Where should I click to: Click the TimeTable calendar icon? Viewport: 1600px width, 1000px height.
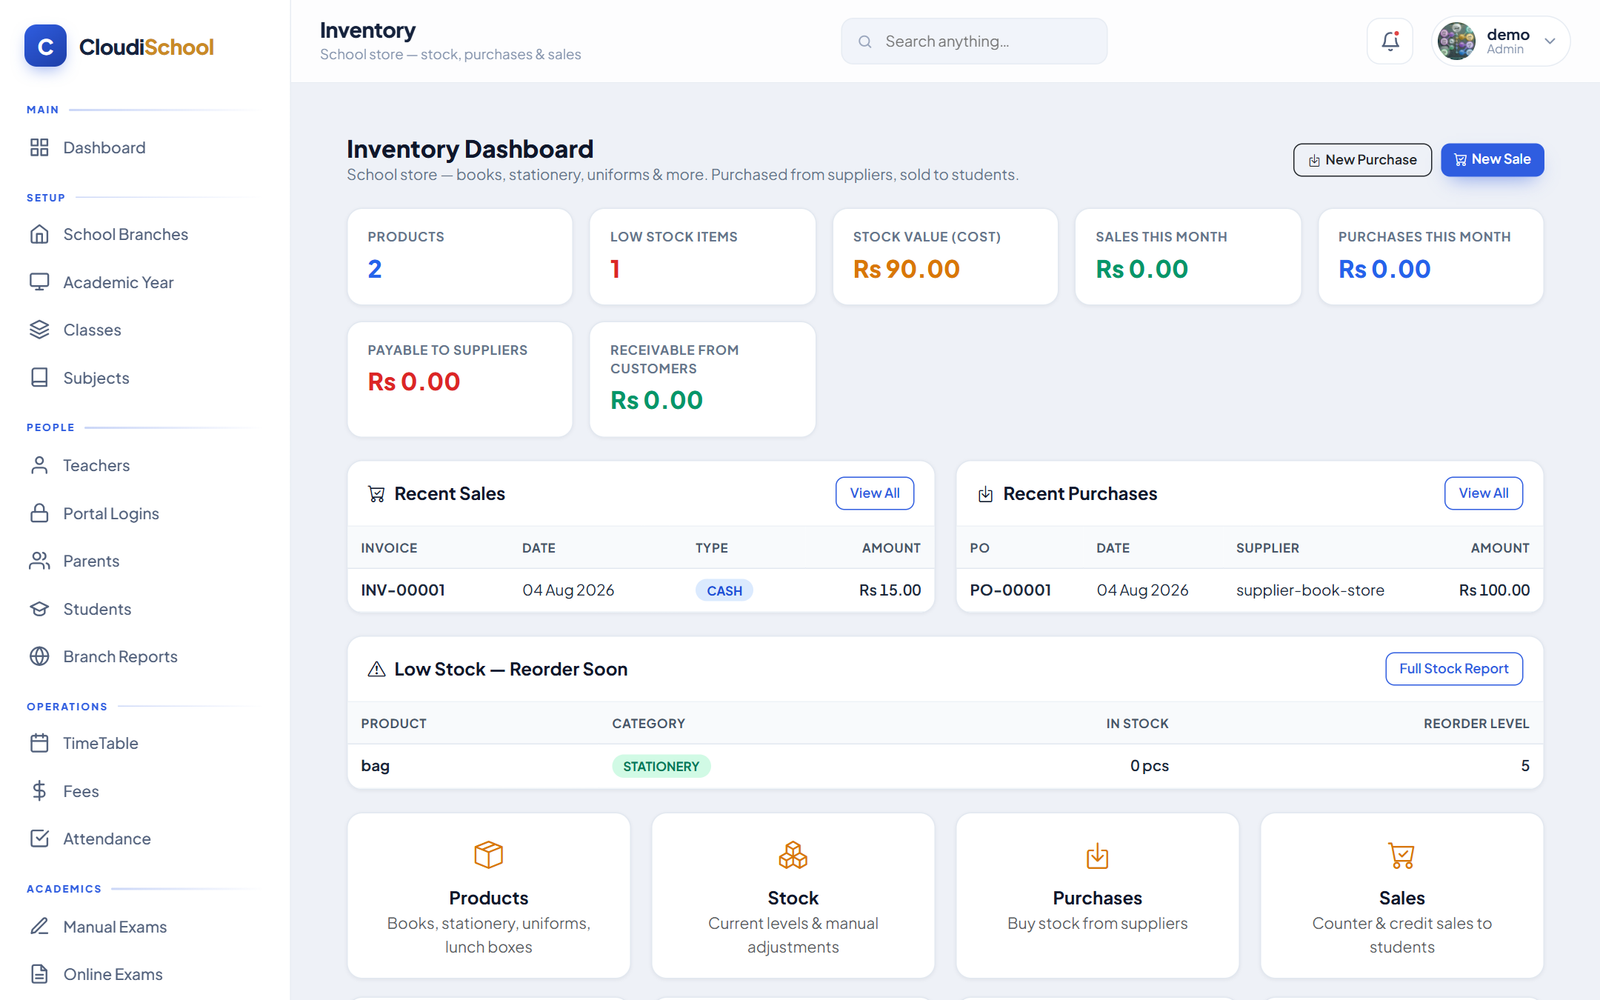39,743
